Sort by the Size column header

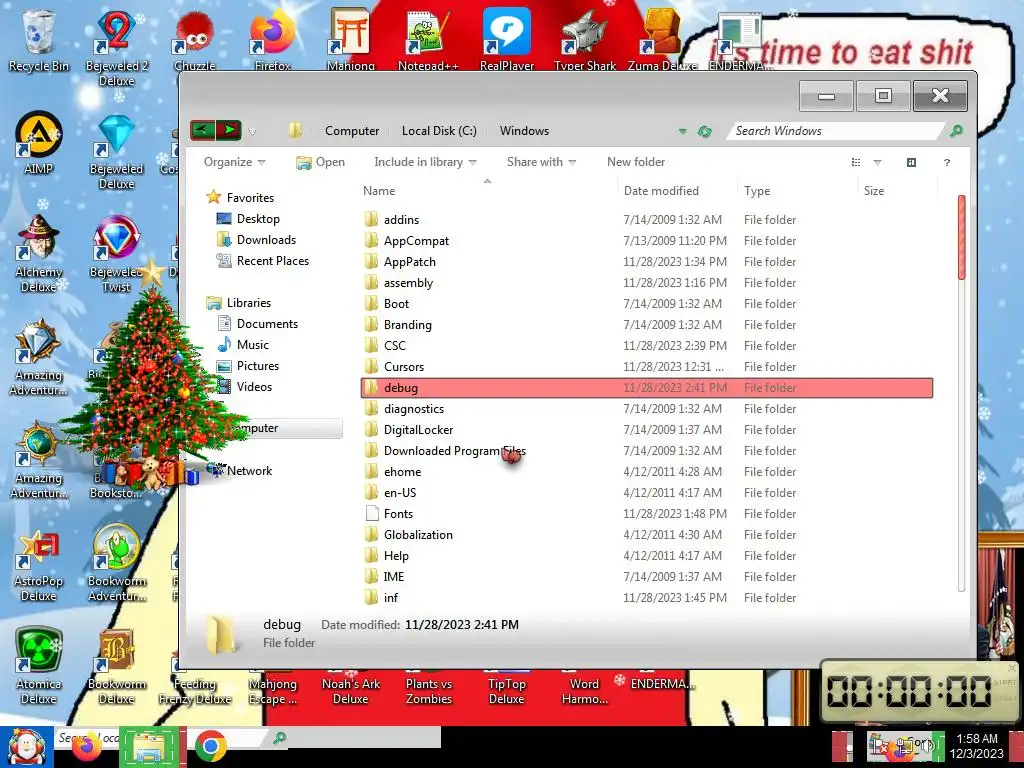897,191
